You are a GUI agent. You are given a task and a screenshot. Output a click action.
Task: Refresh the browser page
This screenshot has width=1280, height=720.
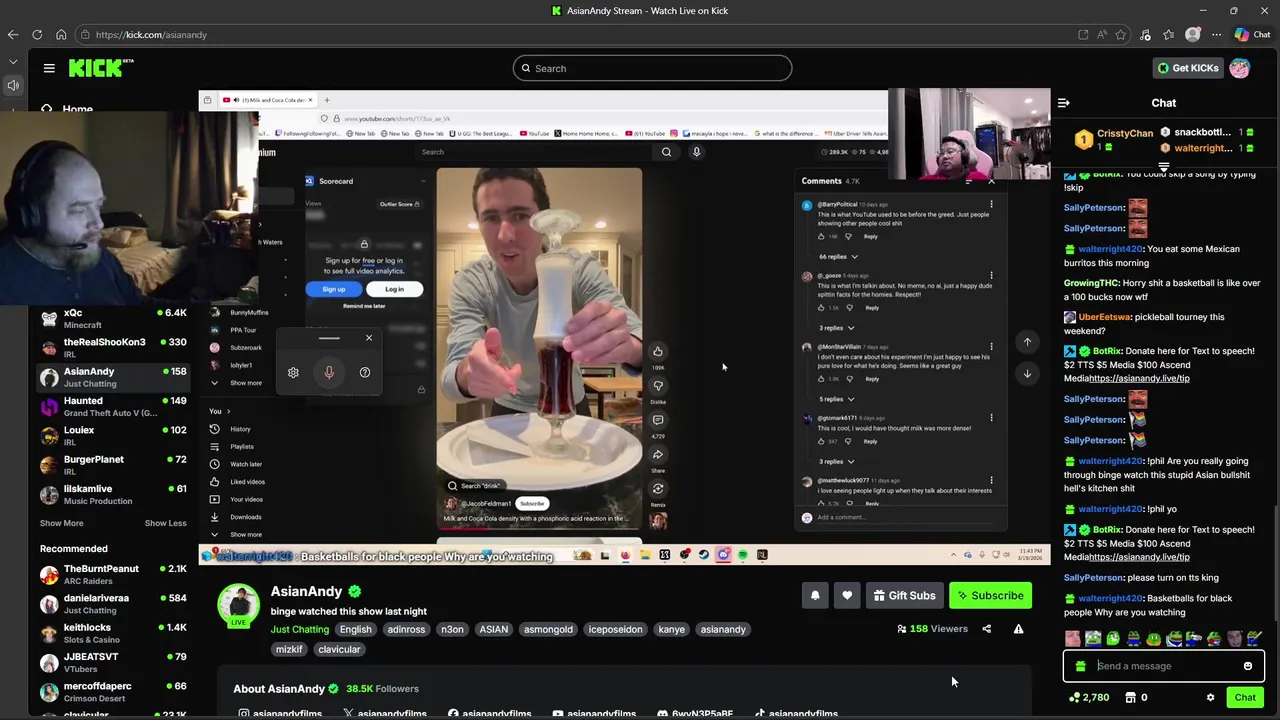(x=37, y=34)
